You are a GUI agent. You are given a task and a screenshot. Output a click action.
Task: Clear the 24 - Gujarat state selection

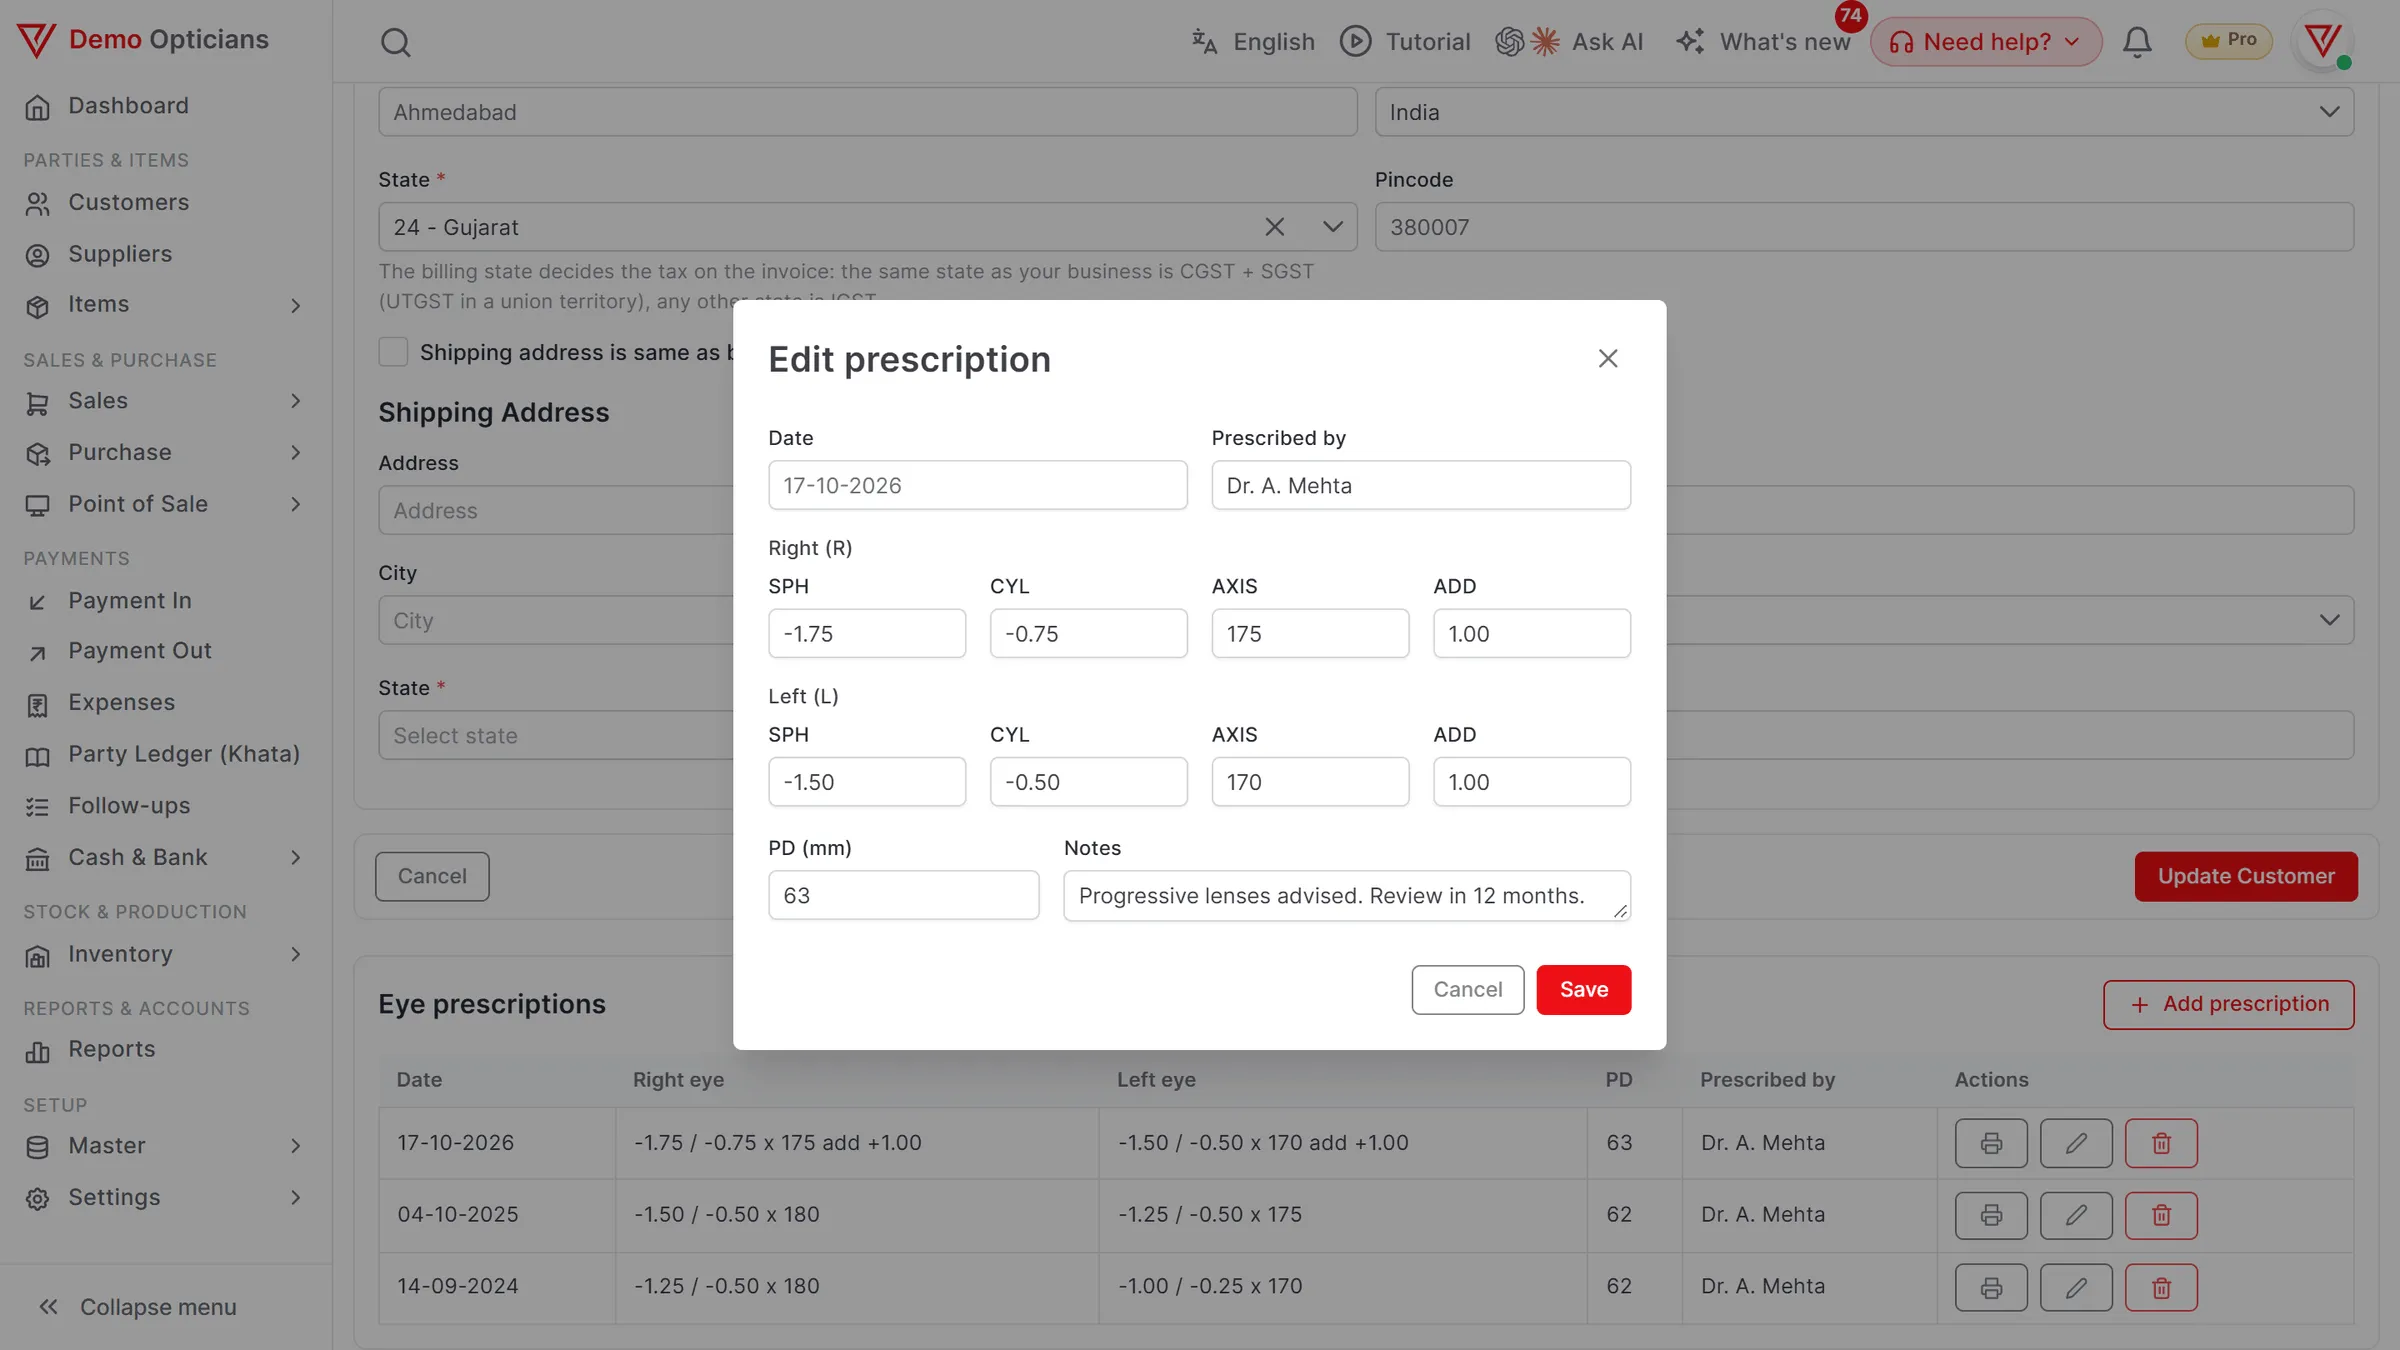click(x=1274, y=227)
